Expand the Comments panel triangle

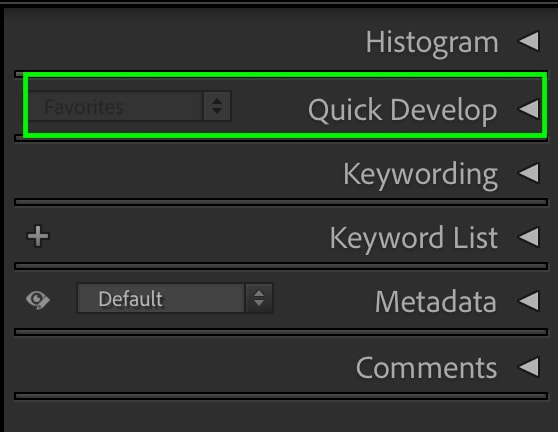(x=529, y=367)
